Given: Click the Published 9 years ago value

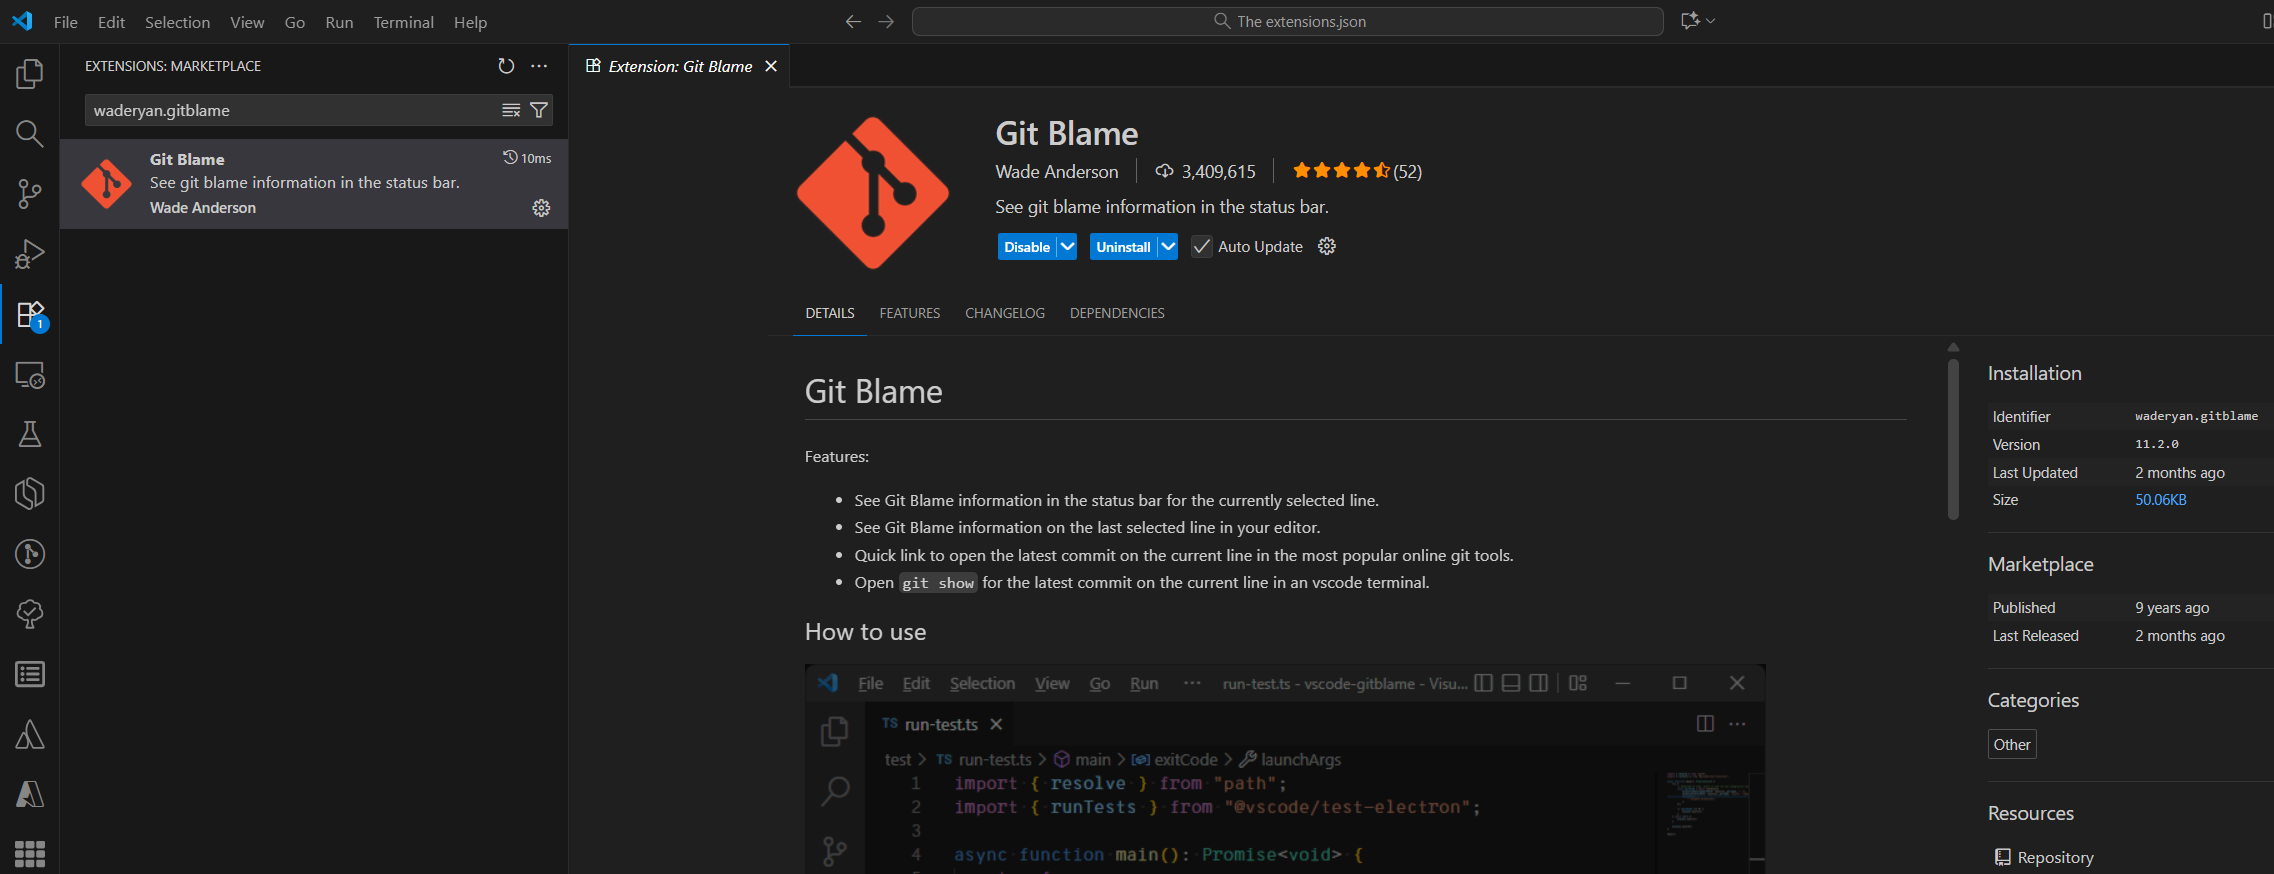Looking at the screenshot, I should (2172, 608).
